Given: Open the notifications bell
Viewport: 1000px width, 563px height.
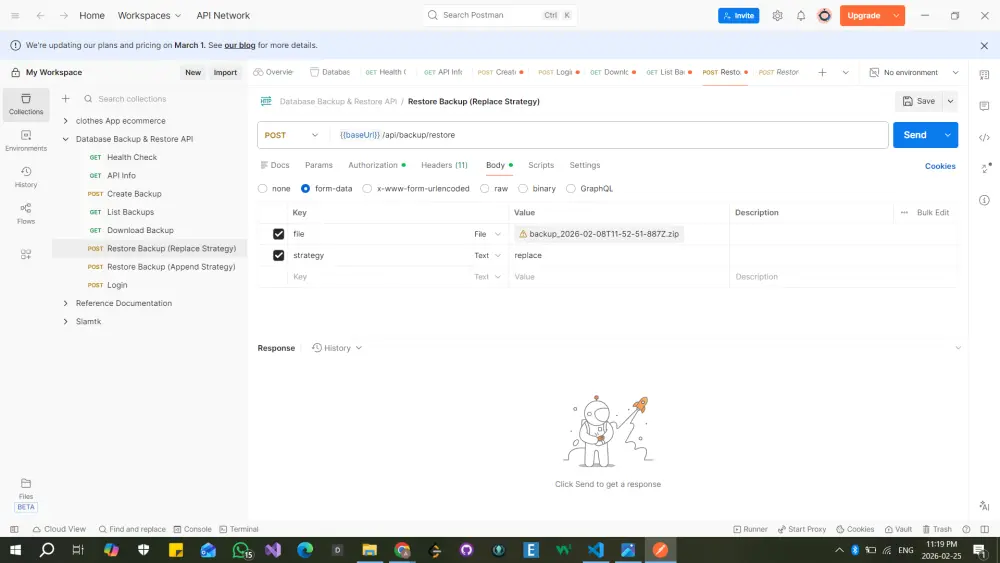Looking at the screenshot, I should [801, 16].
